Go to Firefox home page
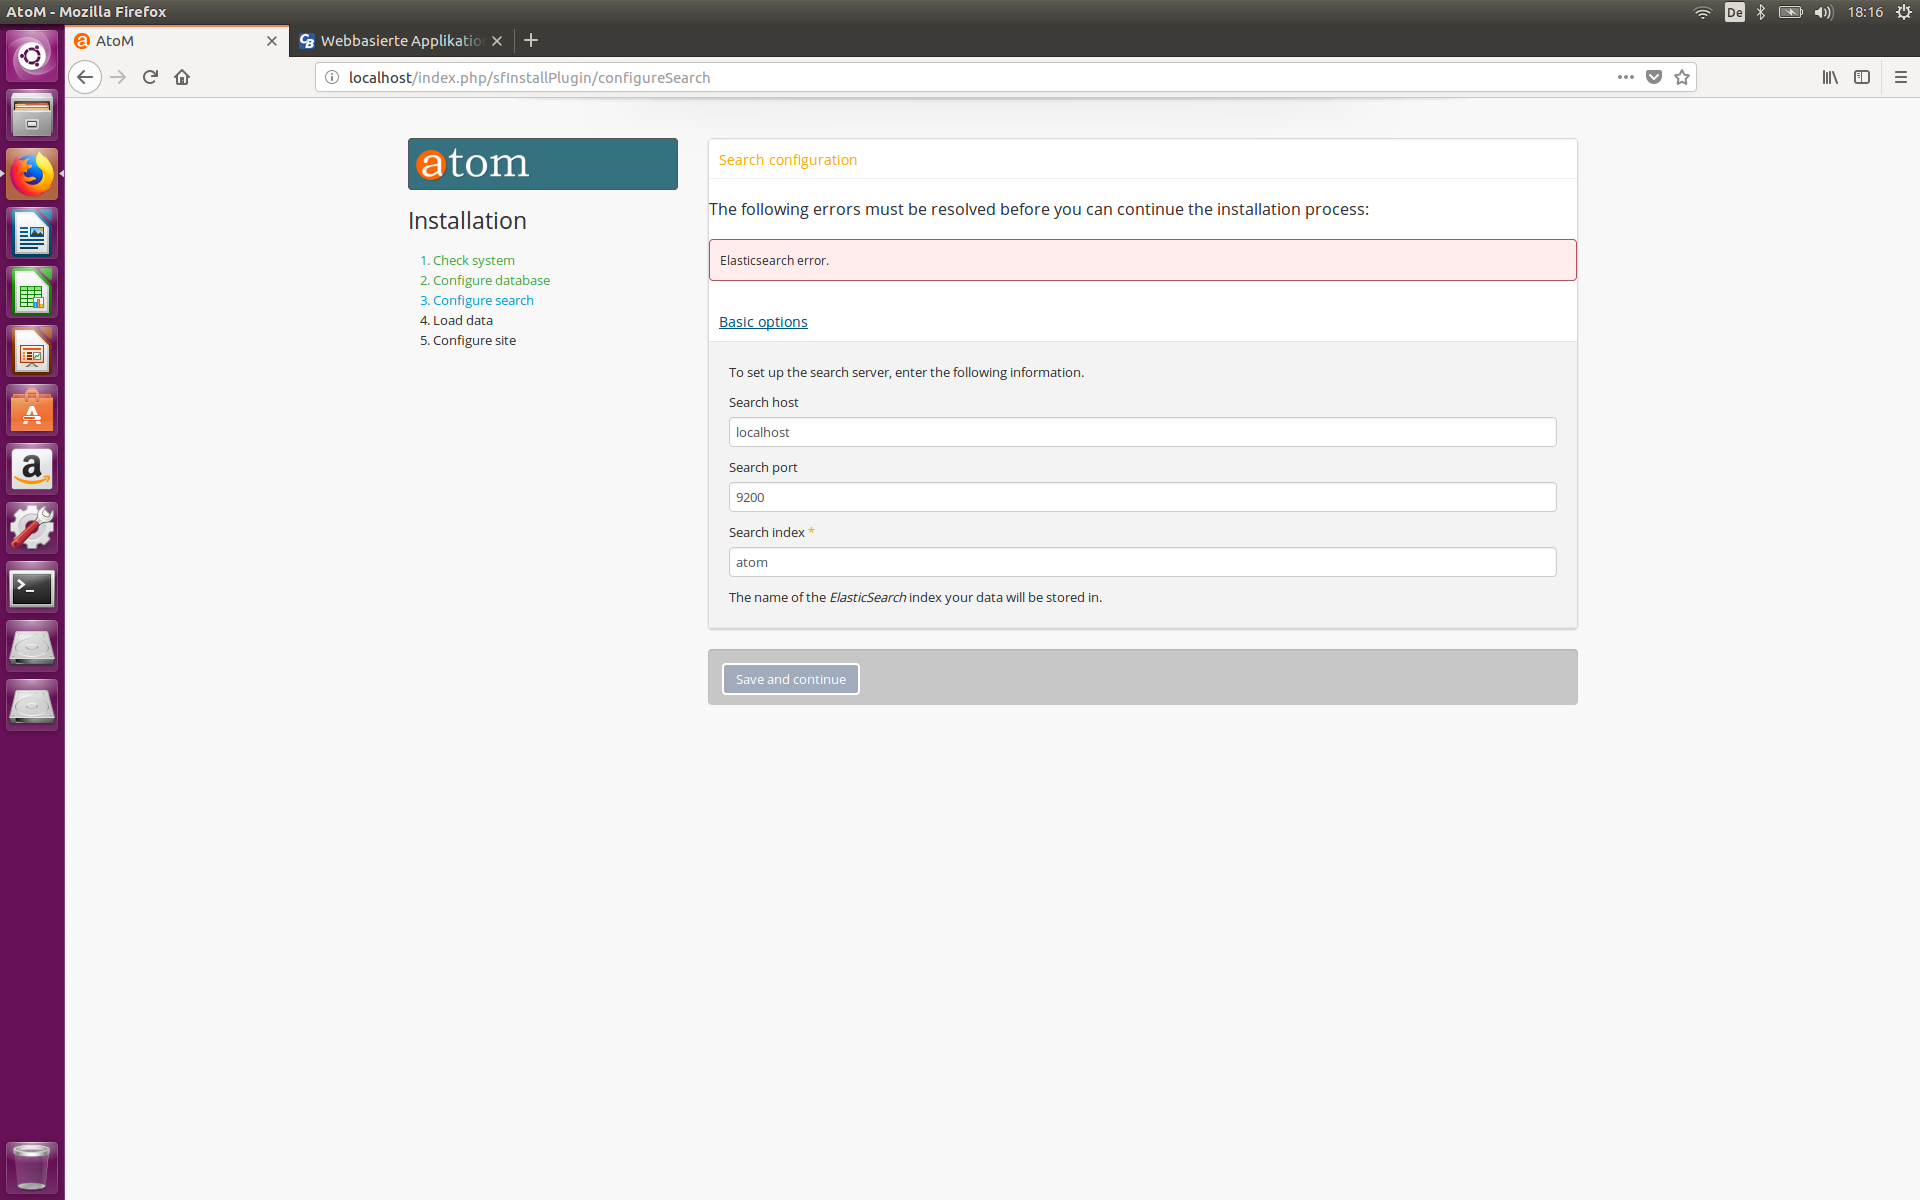Screen dimensions: 1920x1200 (x=182, y=77)
